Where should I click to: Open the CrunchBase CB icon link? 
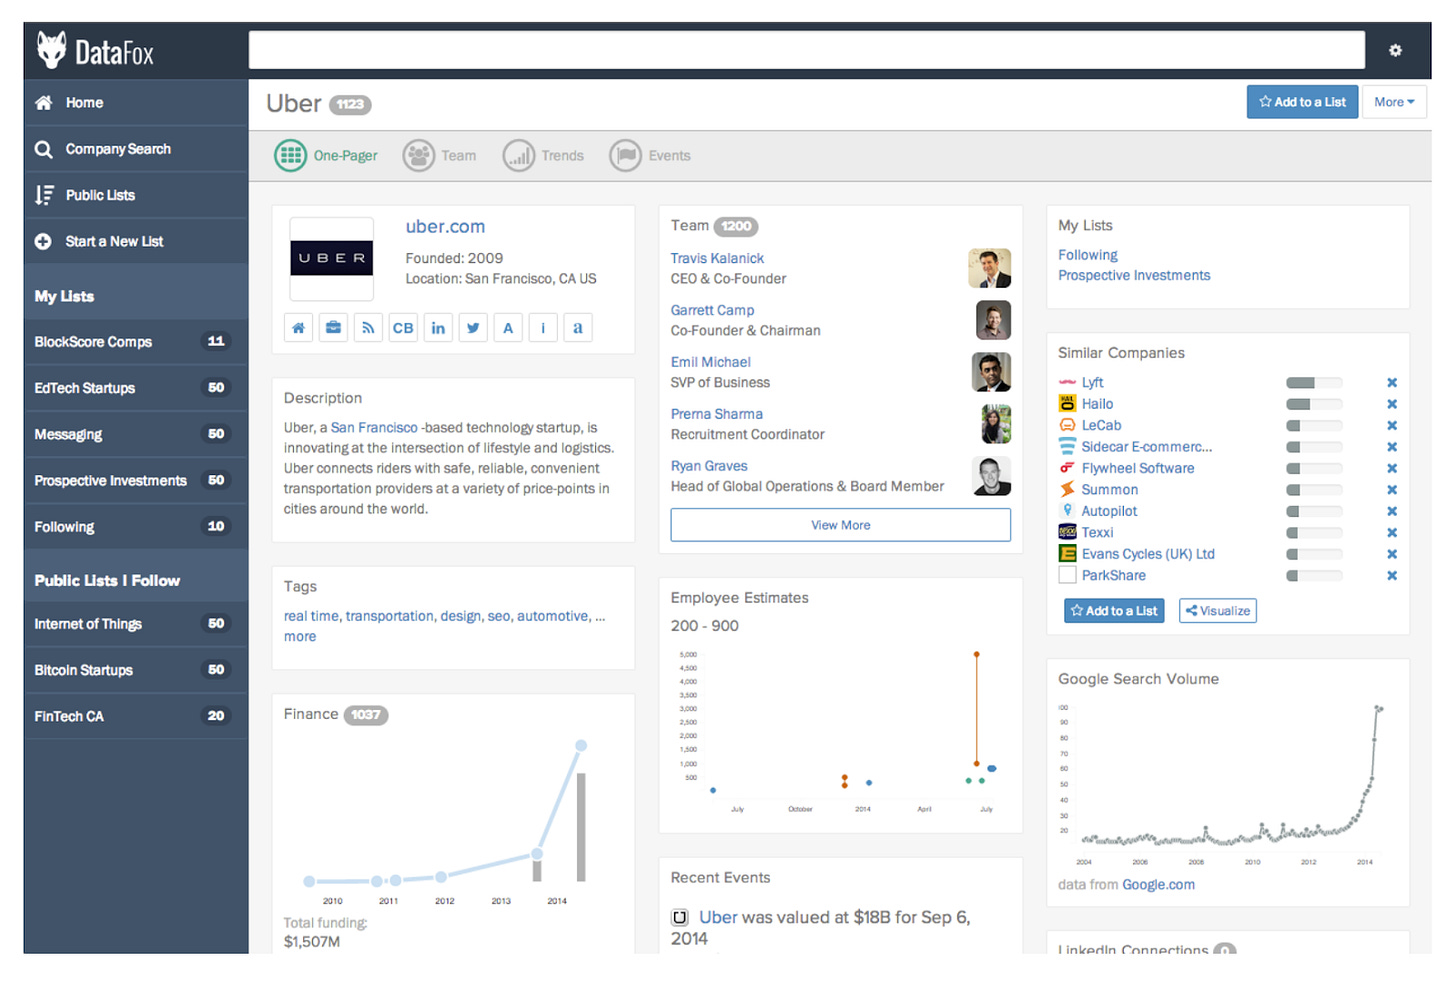coord(403,328)
